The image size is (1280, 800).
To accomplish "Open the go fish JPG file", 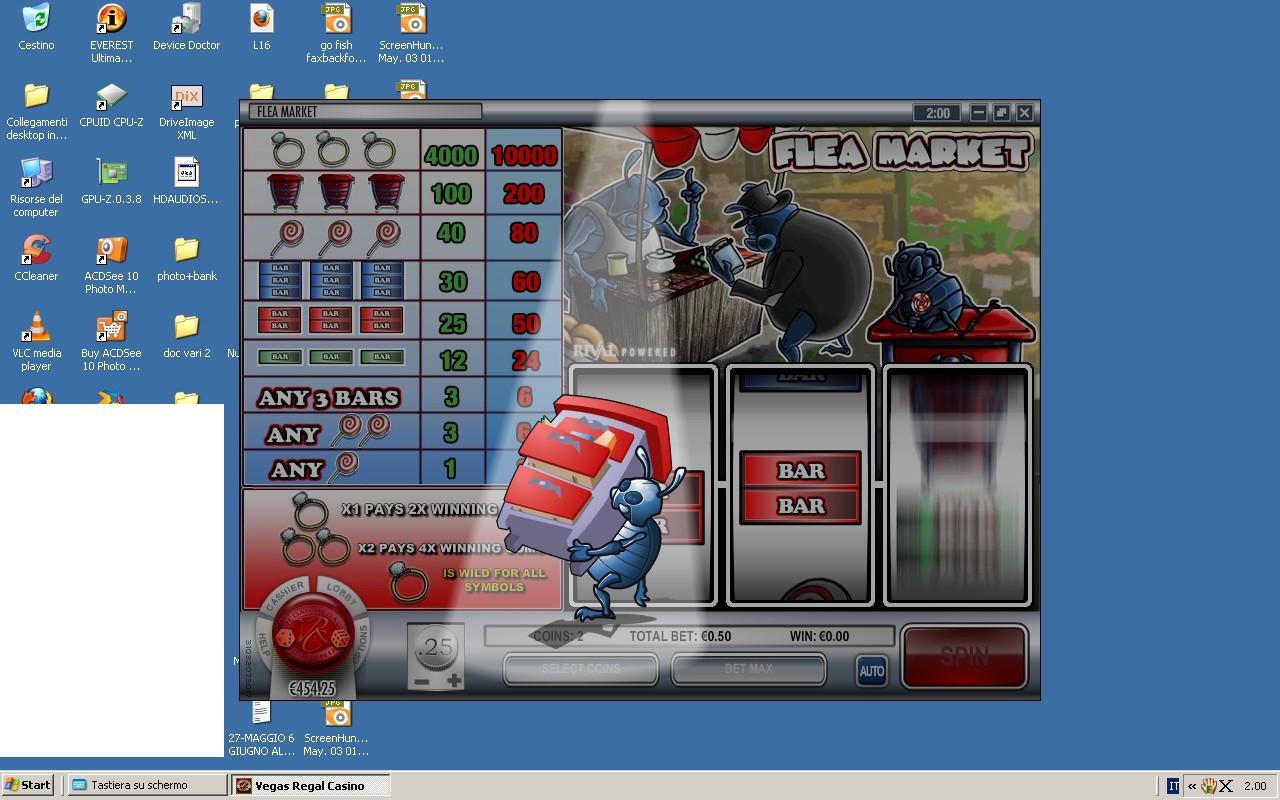I will [336, 33].
